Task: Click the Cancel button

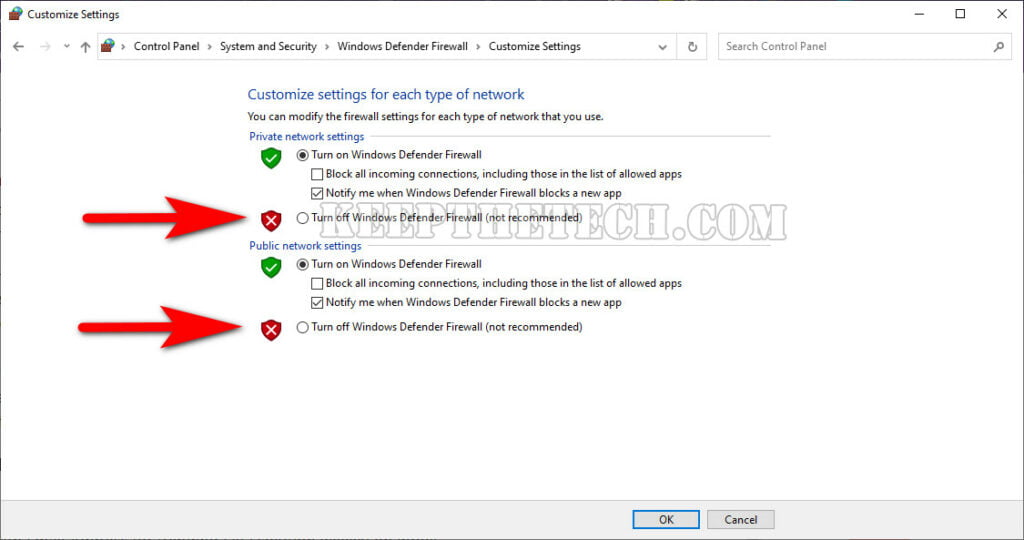Action: [x=741, y=520]
